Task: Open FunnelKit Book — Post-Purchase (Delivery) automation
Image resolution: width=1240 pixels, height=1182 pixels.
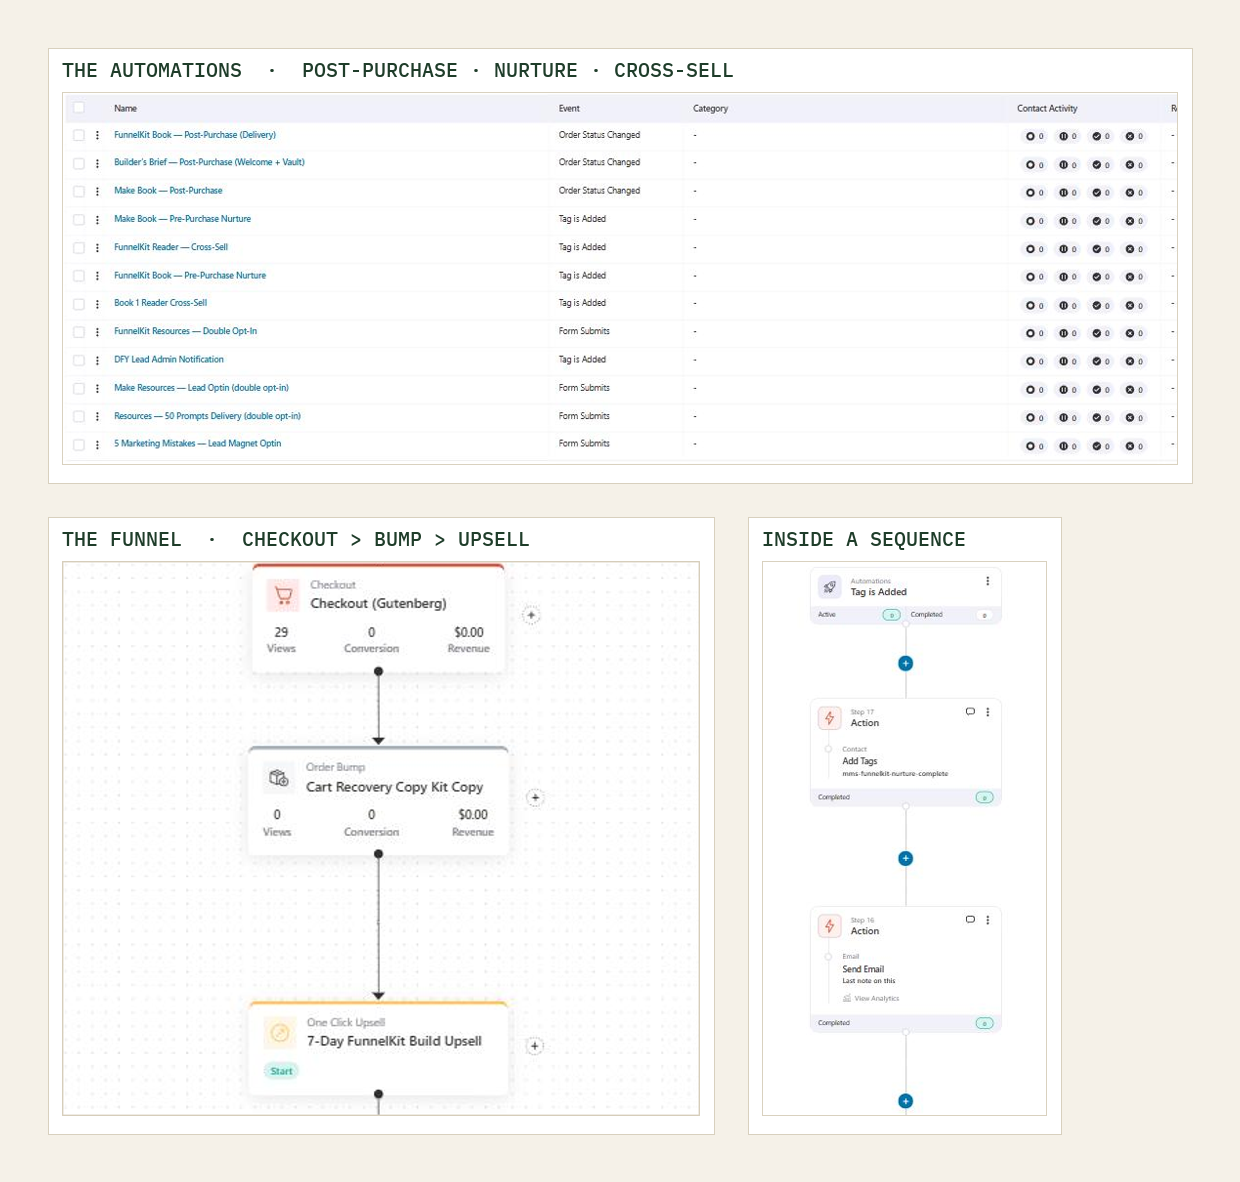Action: click(195, 135)
